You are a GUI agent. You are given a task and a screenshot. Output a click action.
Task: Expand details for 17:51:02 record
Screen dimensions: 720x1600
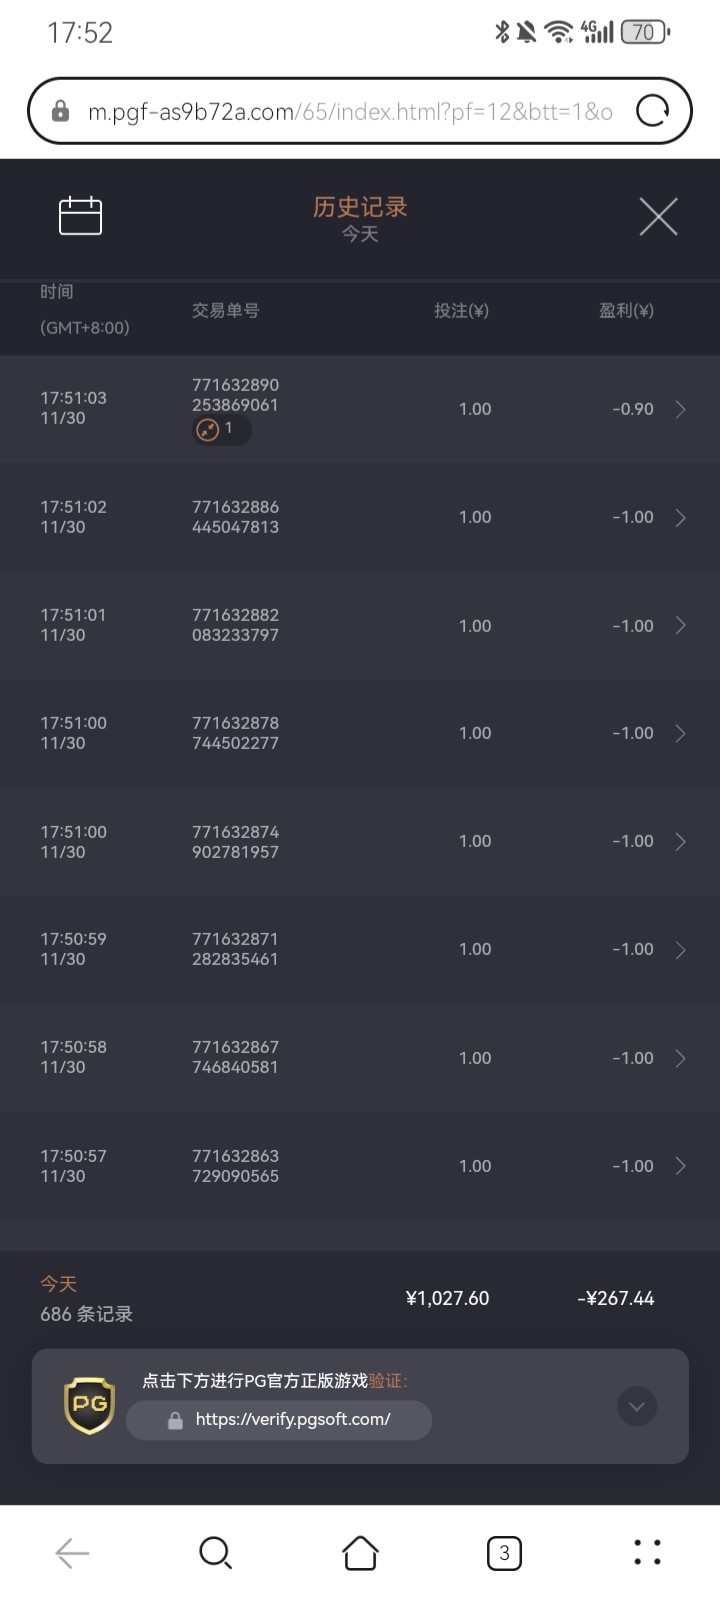pyautogui.click(x=680, y=517)
